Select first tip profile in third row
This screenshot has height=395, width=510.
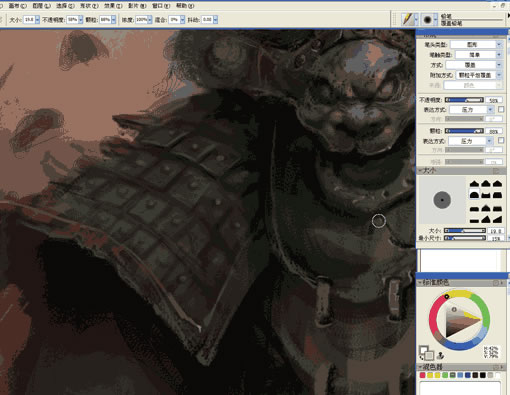(474, 209)
